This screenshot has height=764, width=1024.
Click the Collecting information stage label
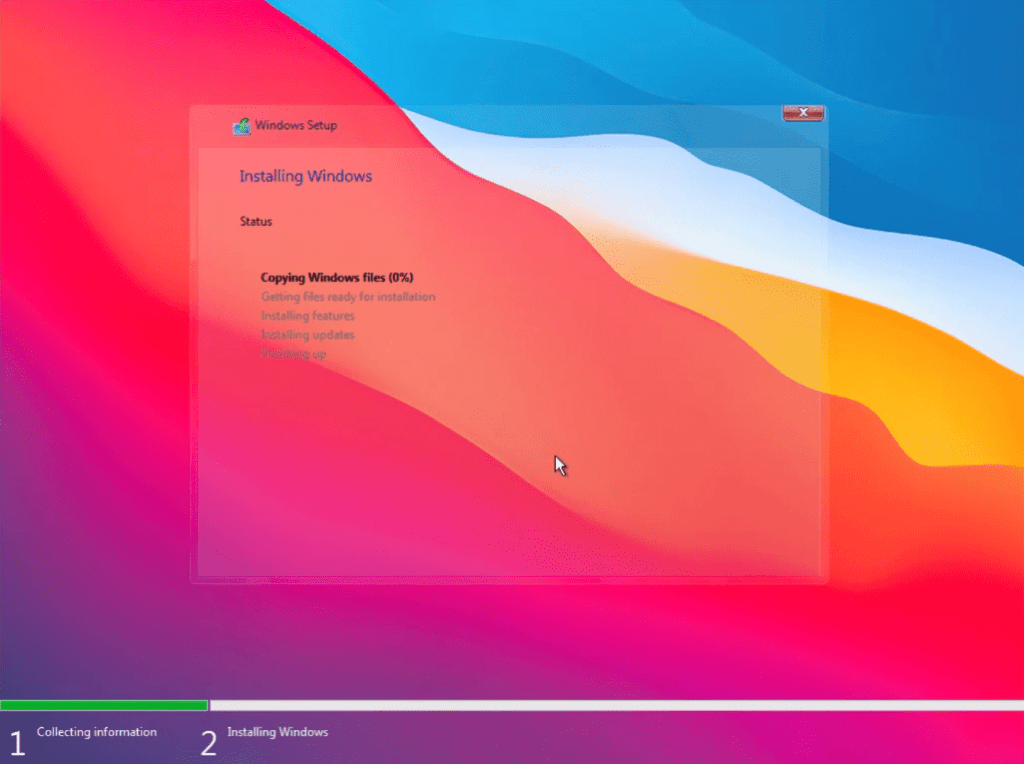point(97,732)
